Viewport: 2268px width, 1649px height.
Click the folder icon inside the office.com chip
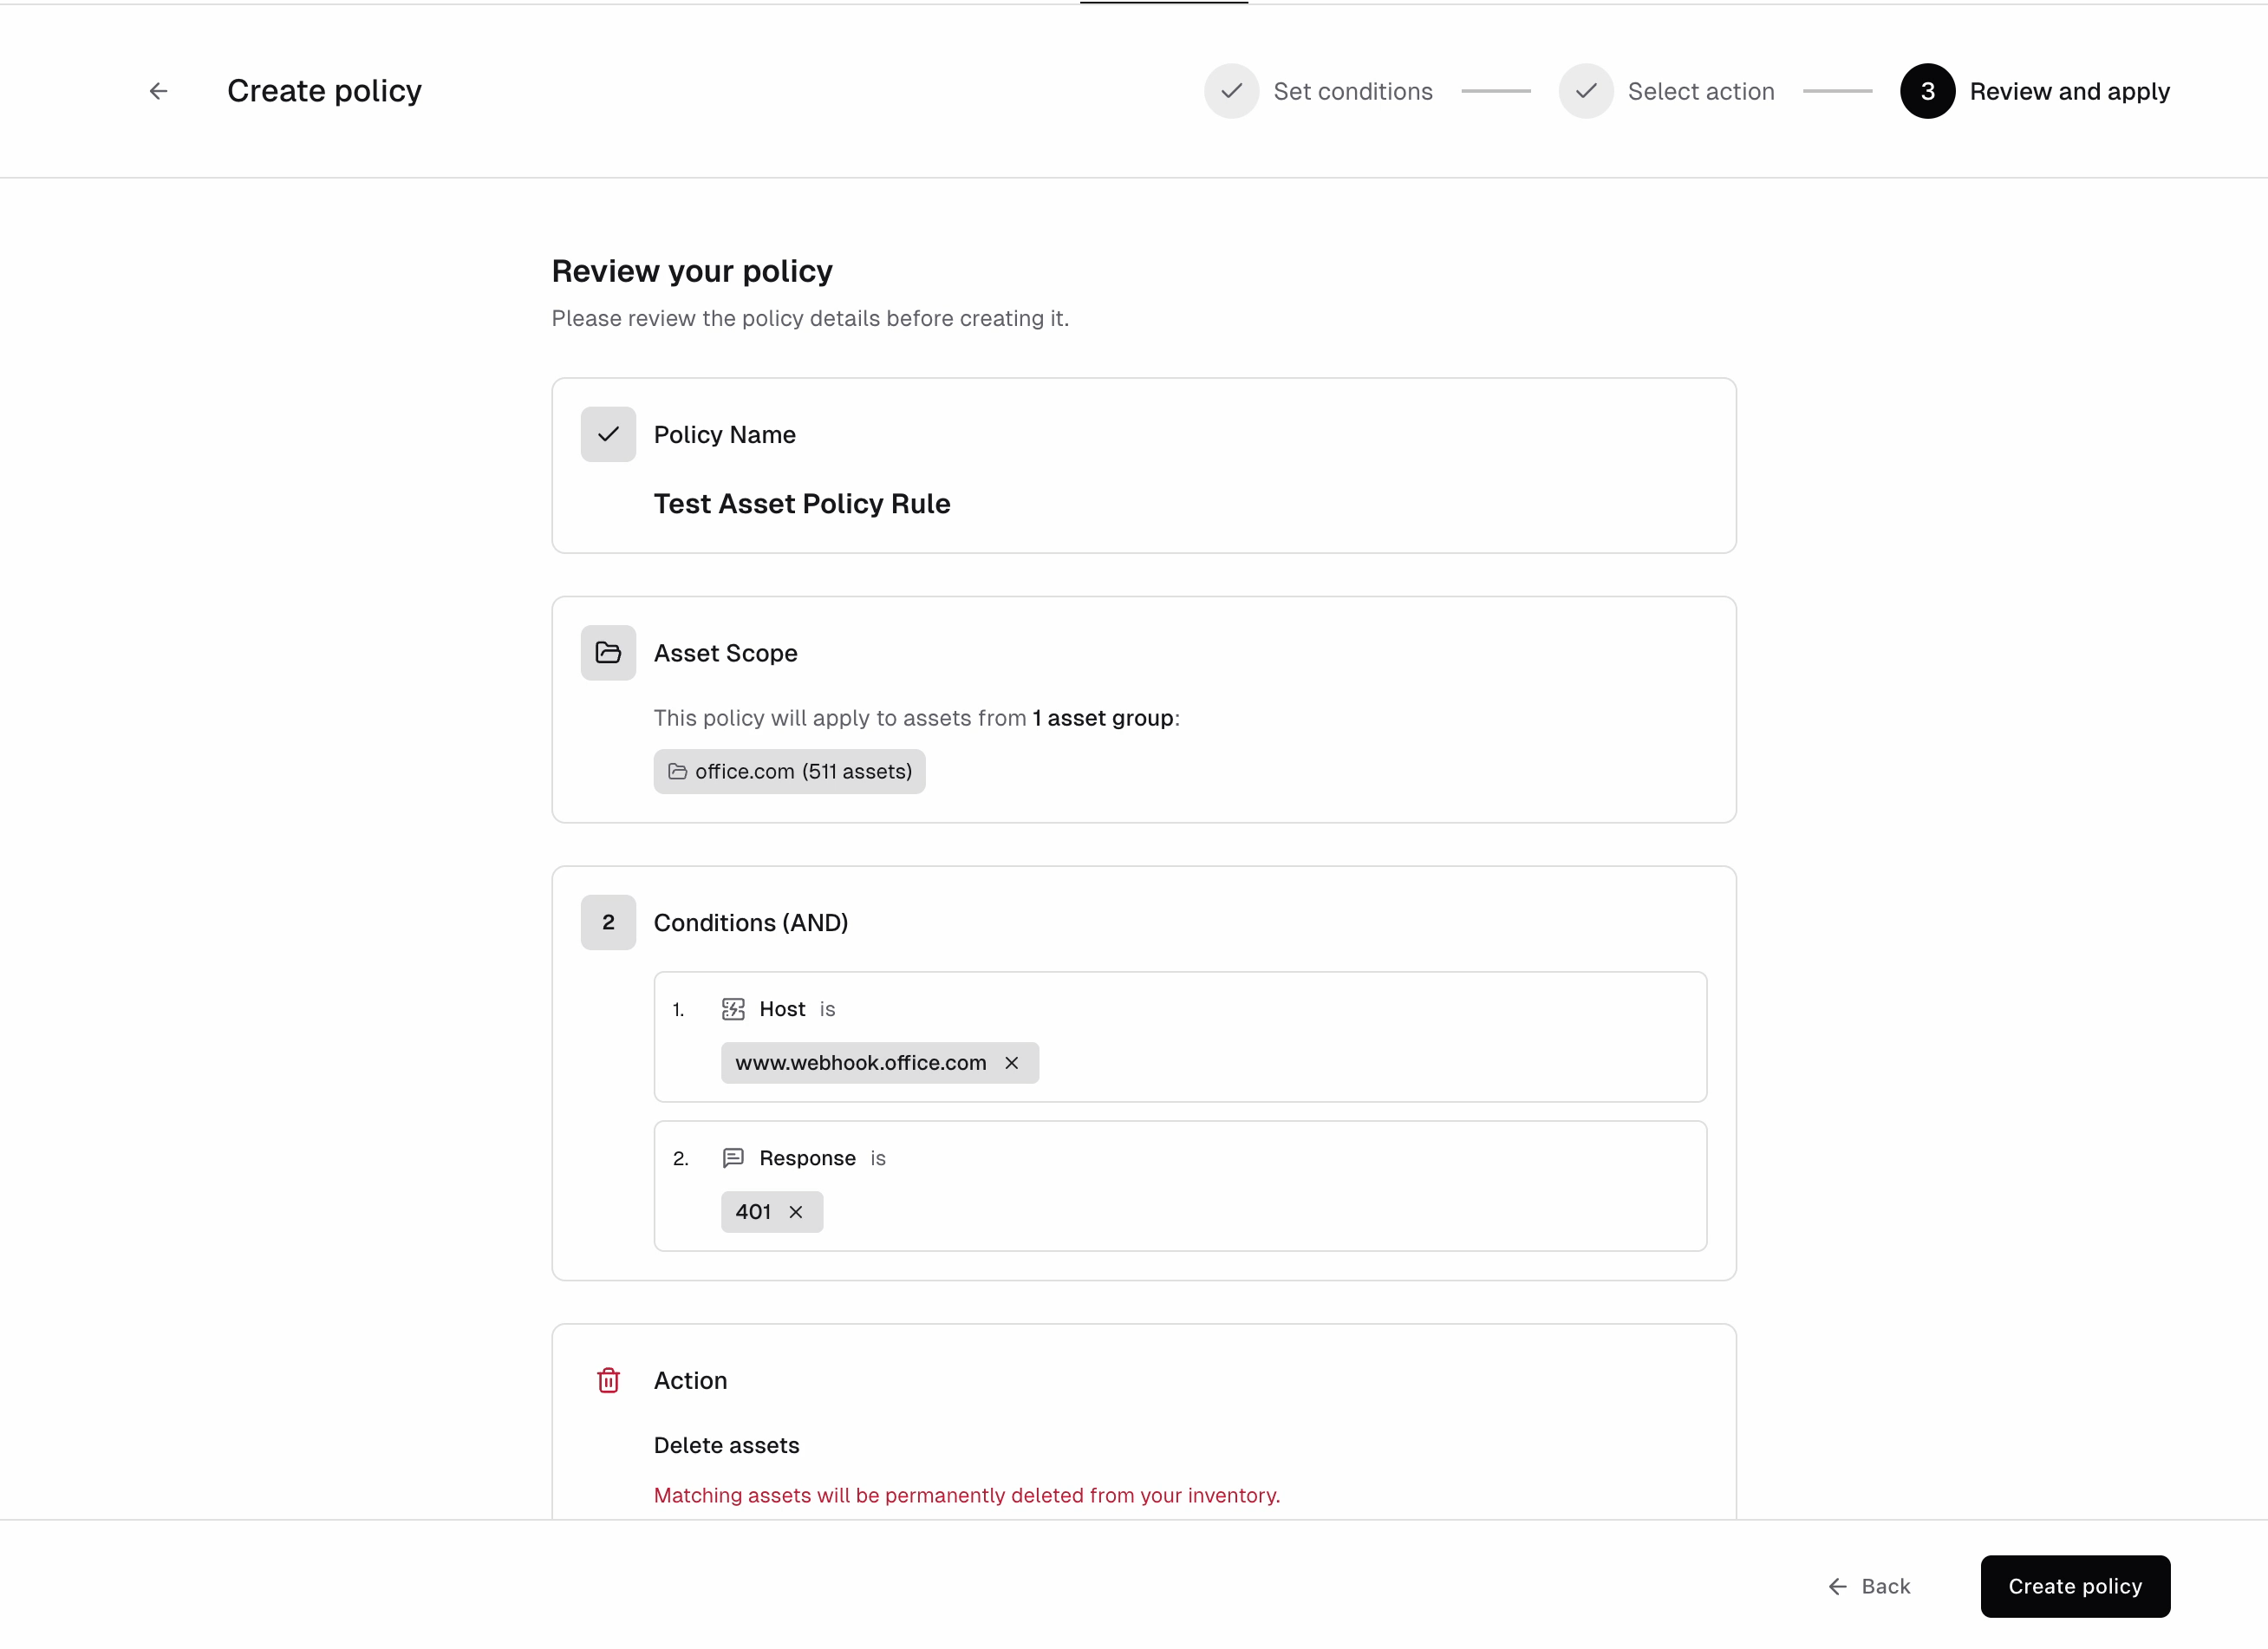(678, 771)
